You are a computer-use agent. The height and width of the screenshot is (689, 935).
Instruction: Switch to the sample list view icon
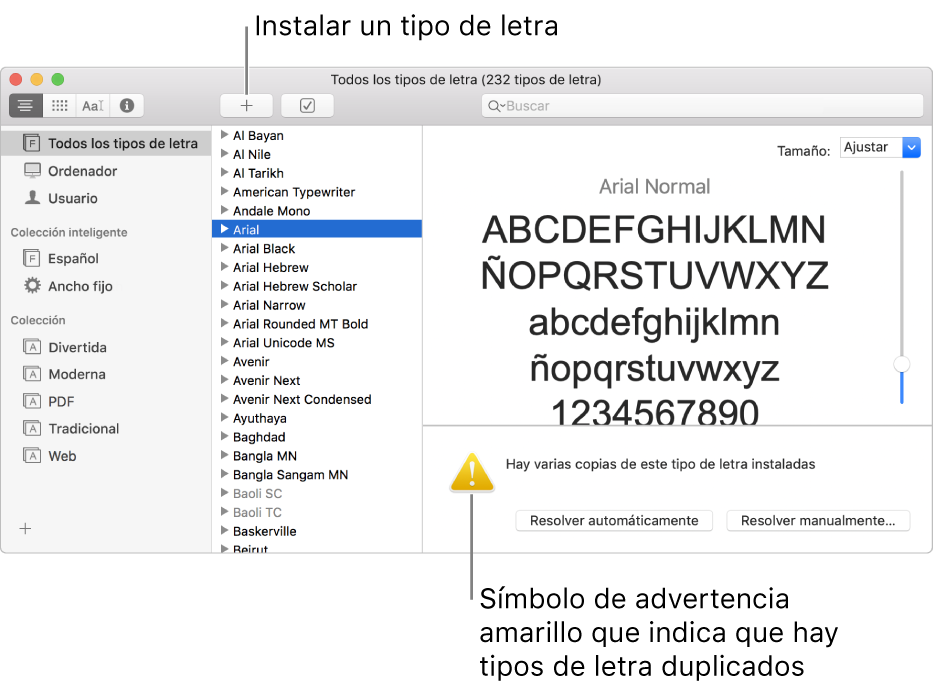point(26,106)
